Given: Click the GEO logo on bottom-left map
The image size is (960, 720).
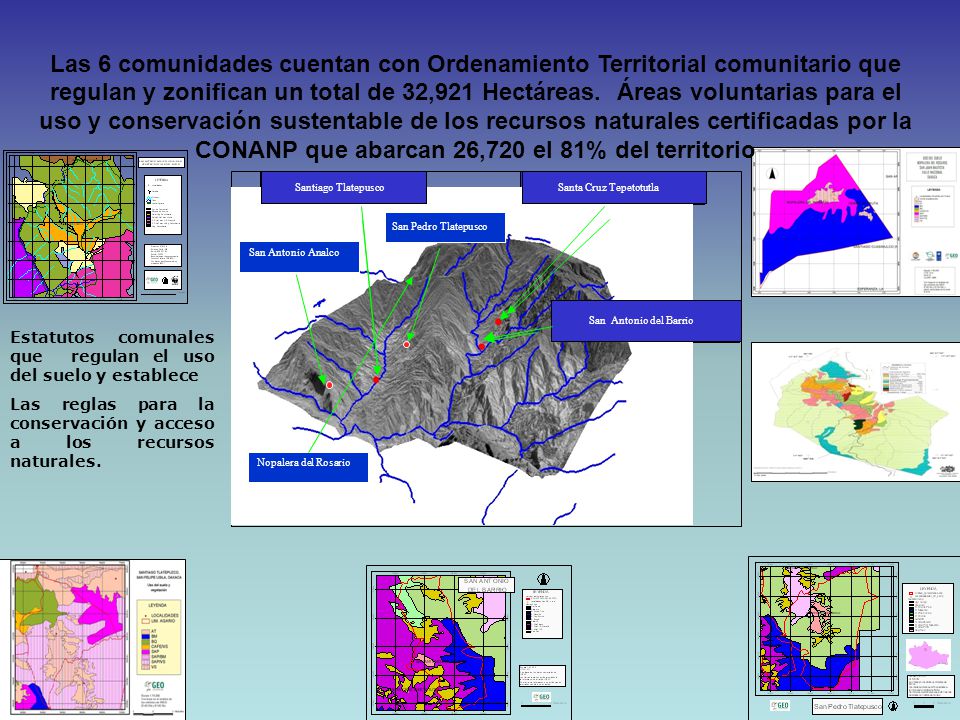Looking at the screenshot, I should click(154, 686).
